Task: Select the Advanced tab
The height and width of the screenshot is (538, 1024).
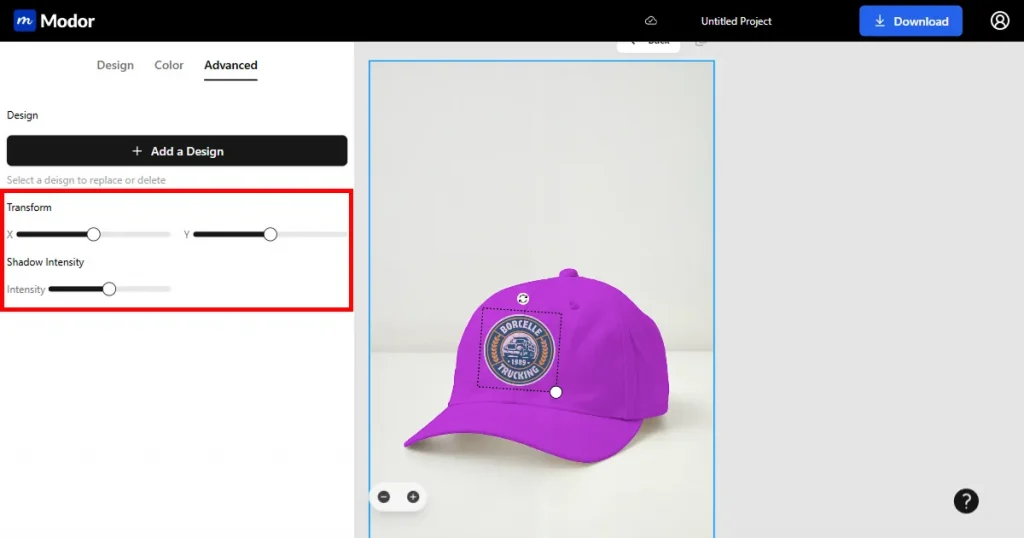Action: pos(231,65)
